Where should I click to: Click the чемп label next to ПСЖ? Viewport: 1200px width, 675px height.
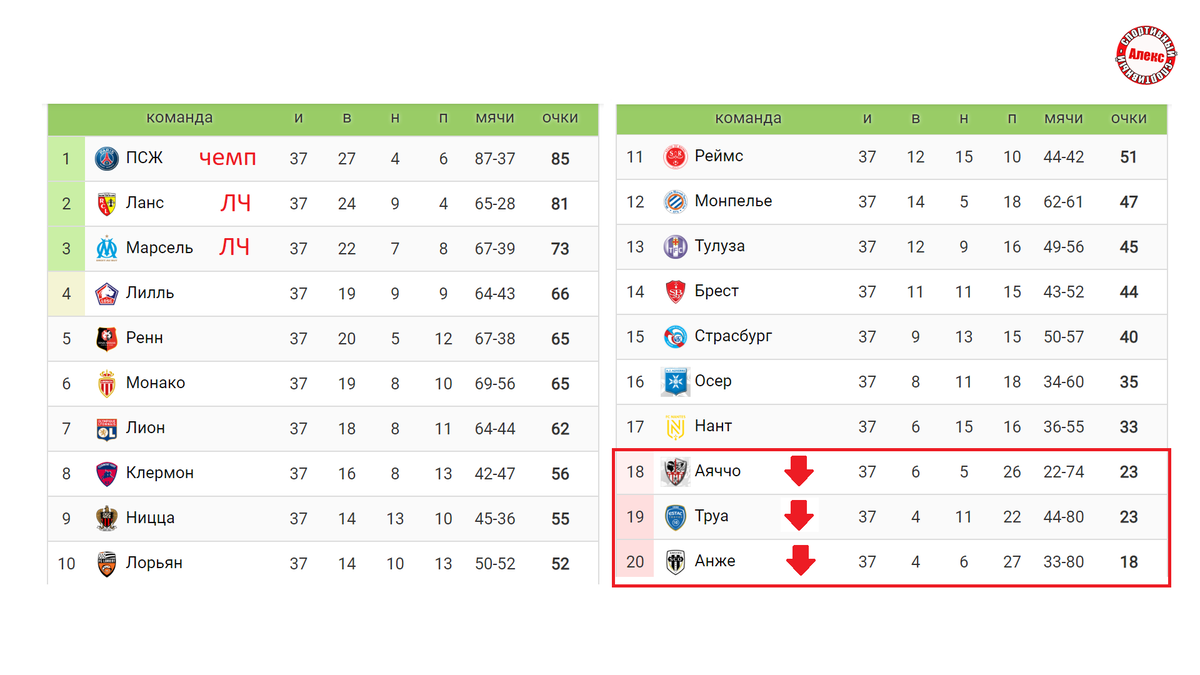pos(227,158)
